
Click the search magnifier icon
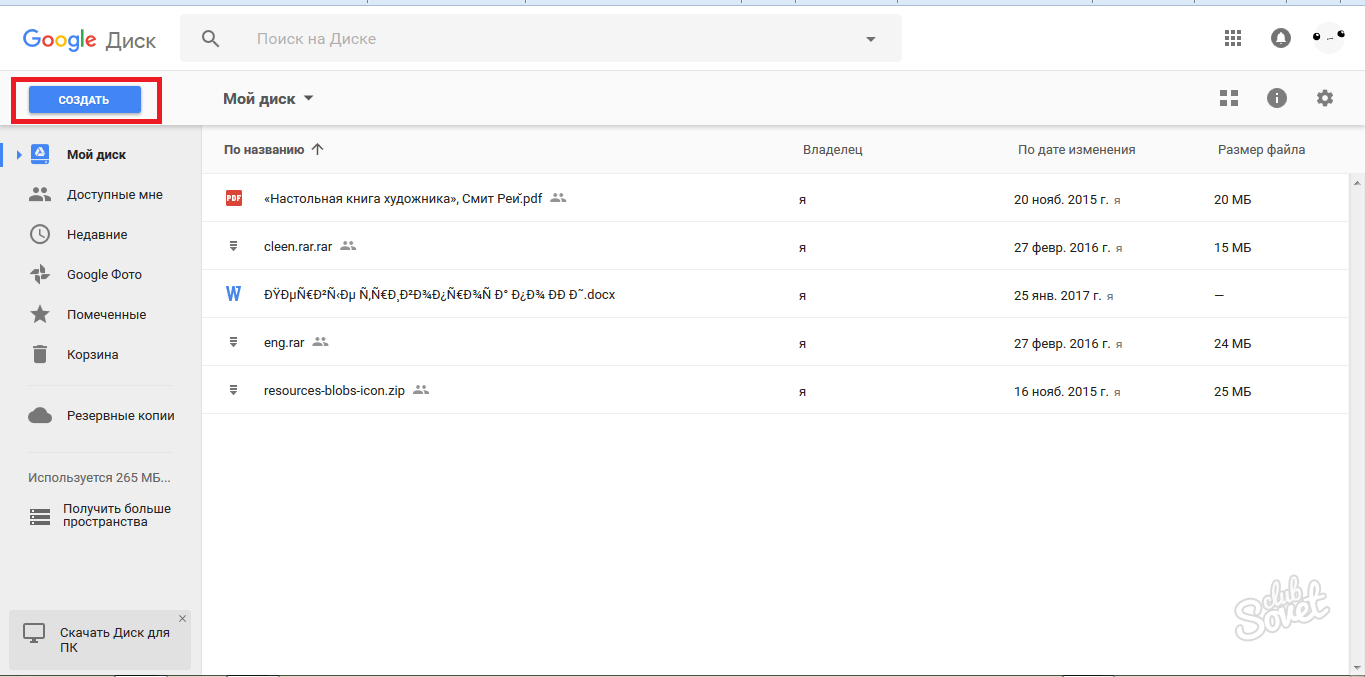tap(210, 39)
